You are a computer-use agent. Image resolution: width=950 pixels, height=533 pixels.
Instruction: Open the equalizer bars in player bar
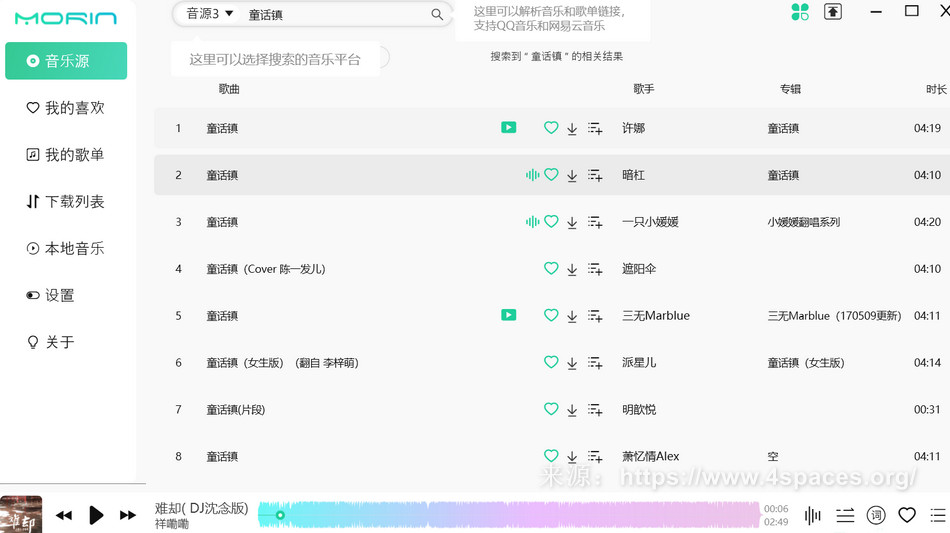point(813,515)
